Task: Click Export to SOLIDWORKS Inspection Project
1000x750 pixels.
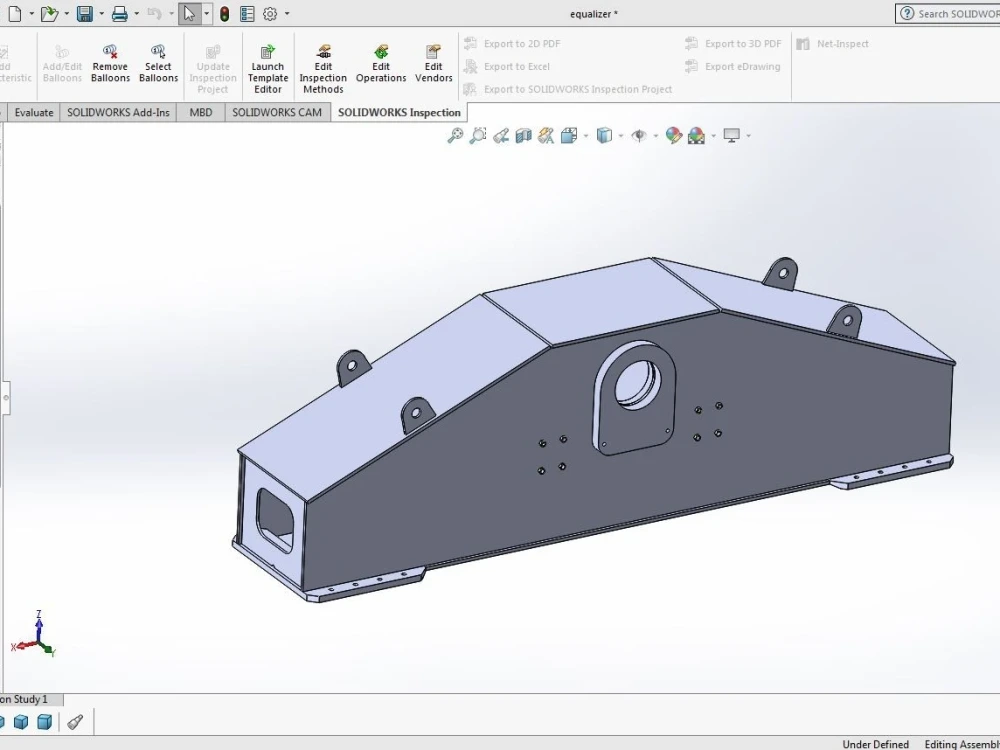Action: pyautogui.click(x=568, y=89)
